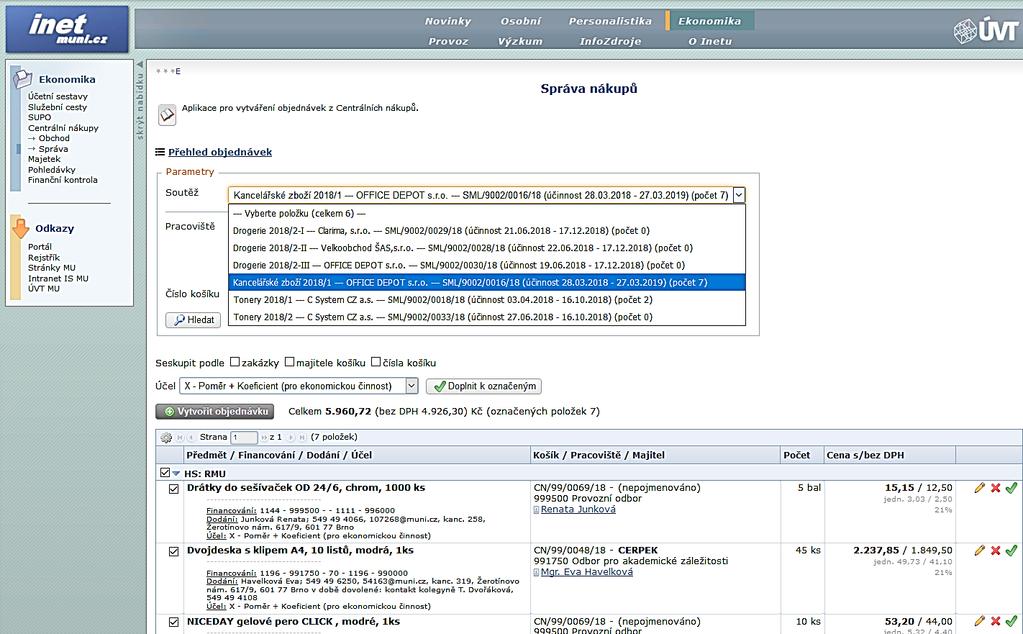Open Účetní sestavy in sidebar
Viewport: 1023px width, 634px height.
coord(57,97)
